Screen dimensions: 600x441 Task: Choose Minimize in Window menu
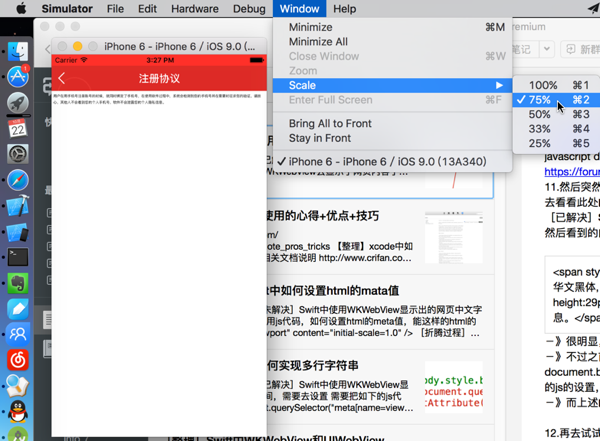point(393,27)
